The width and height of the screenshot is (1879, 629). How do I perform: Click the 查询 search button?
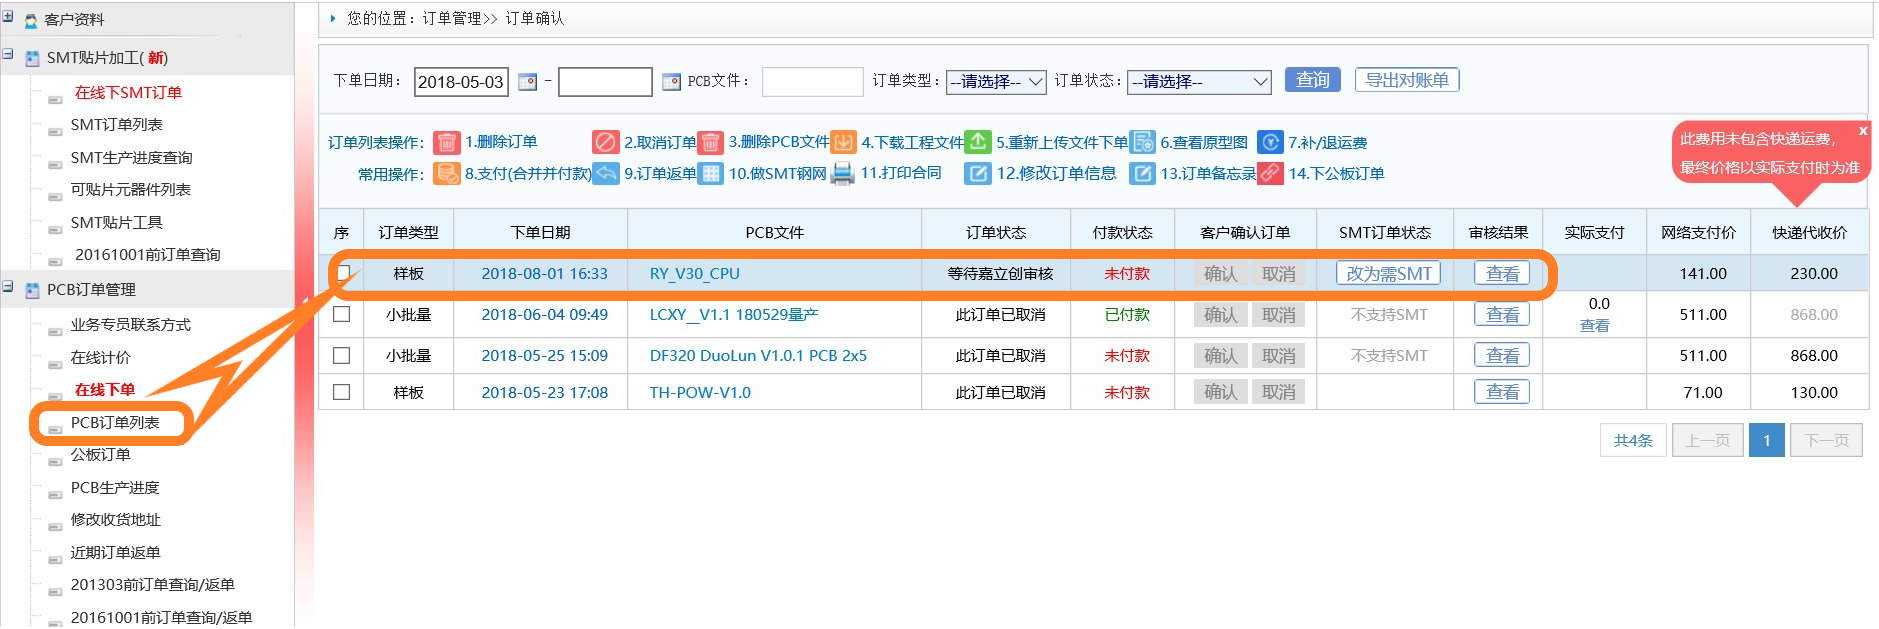tap(1312, 80)
